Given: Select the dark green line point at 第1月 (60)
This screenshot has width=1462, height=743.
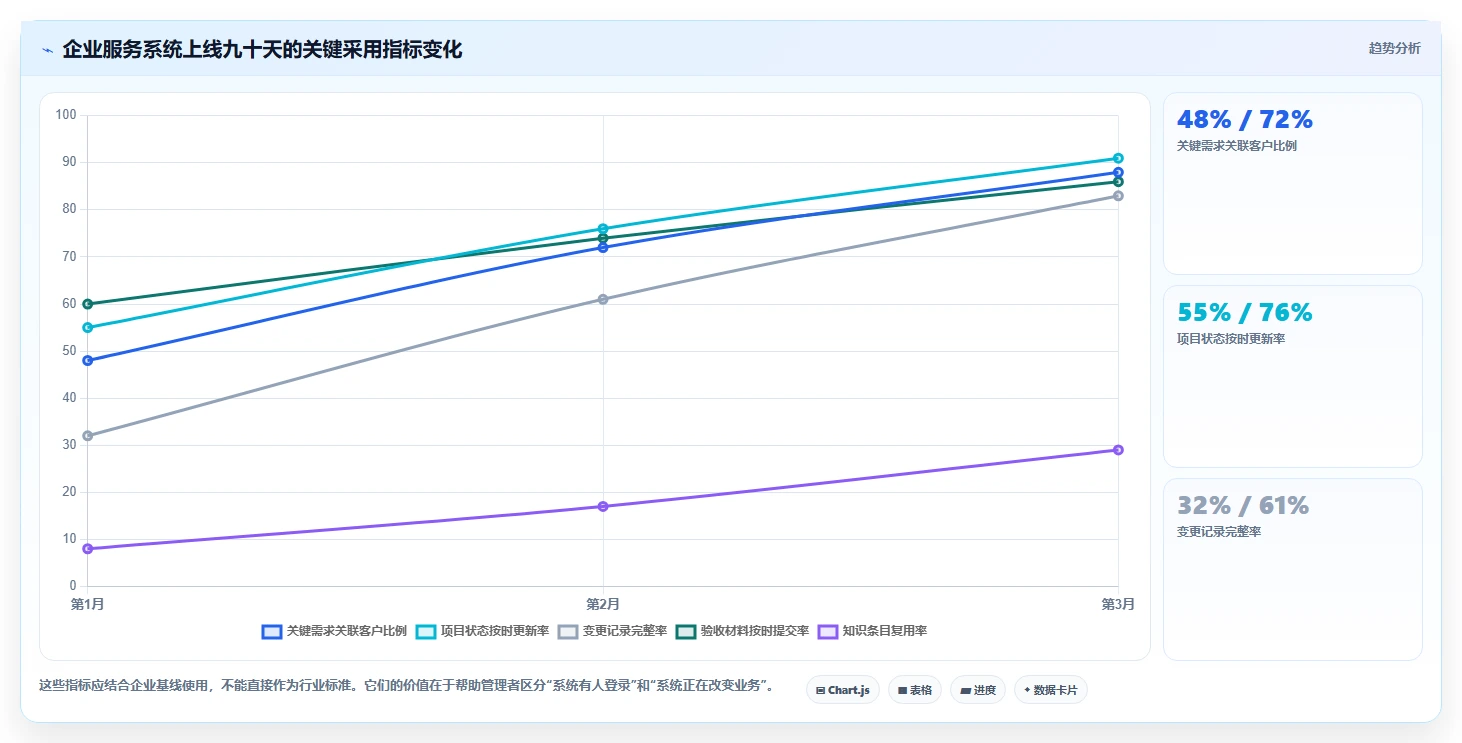Looking at the screenshot, I should [x=88, y=303].
